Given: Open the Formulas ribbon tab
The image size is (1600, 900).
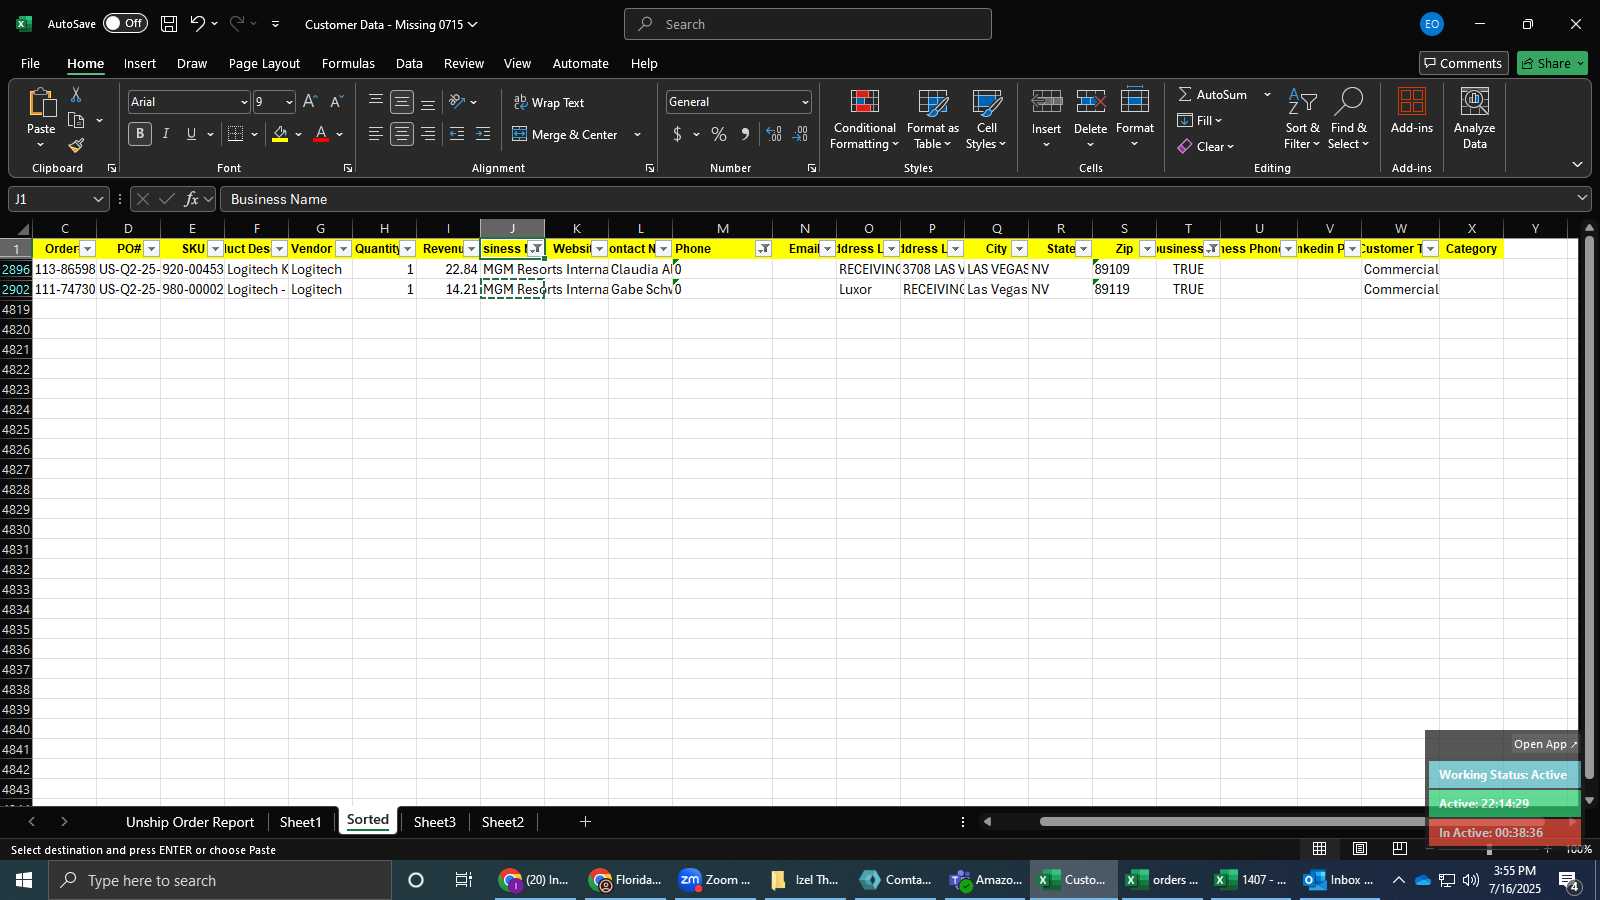Looking at the screenshot, I should (x=348, y=63).
